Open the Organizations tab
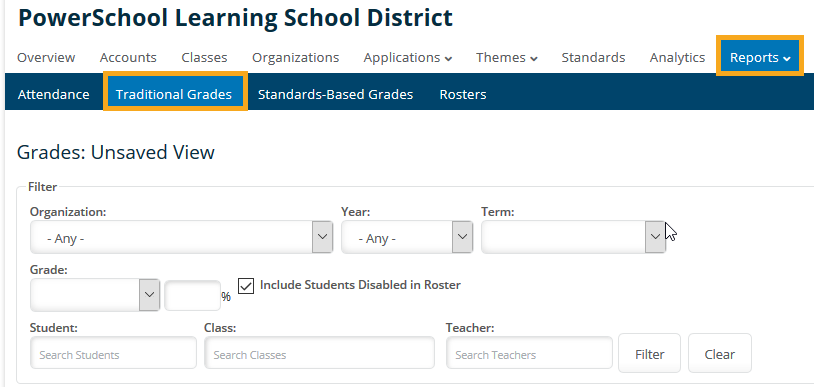The width and height of the screenshot is (814, 387). point(295,58)
